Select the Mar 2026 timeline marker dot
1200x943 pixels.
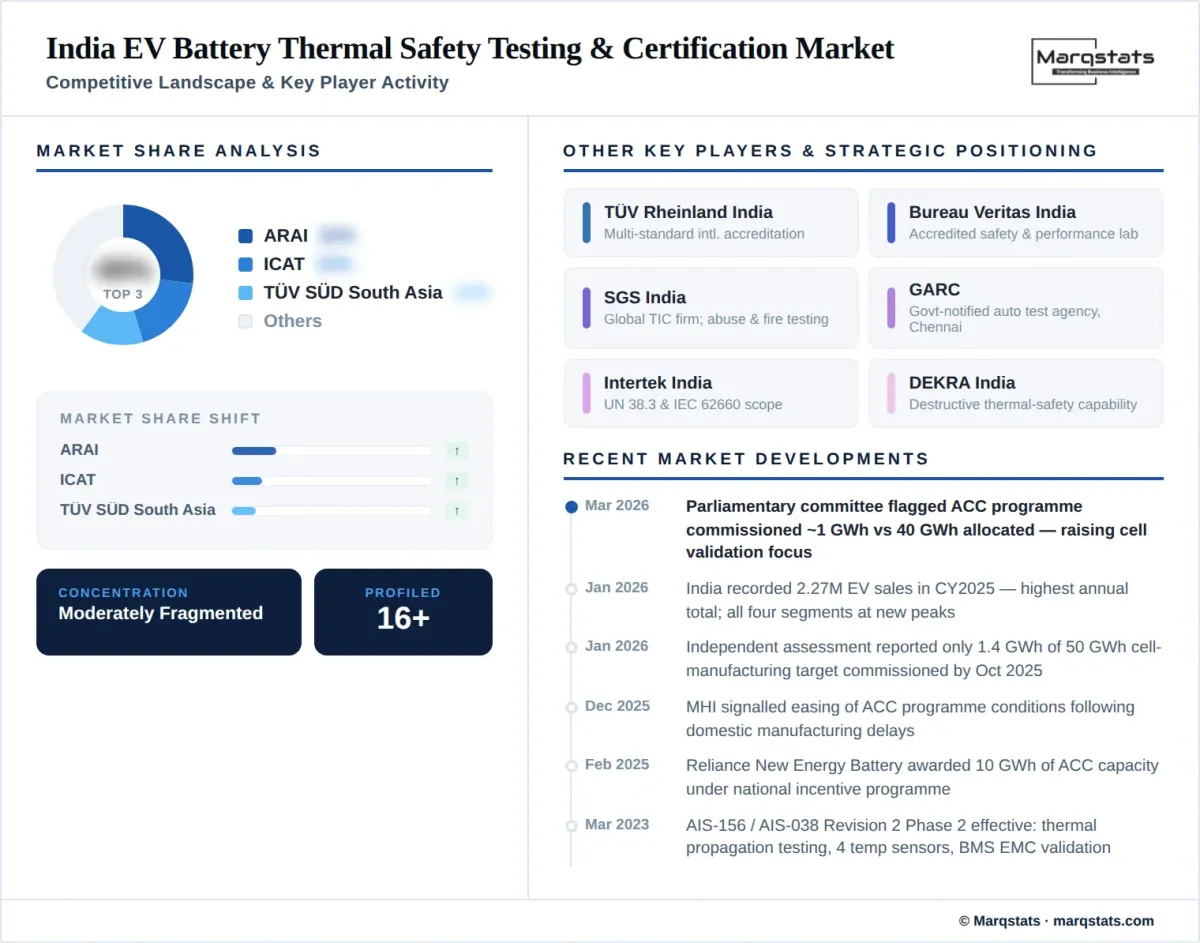pos(571,507)
